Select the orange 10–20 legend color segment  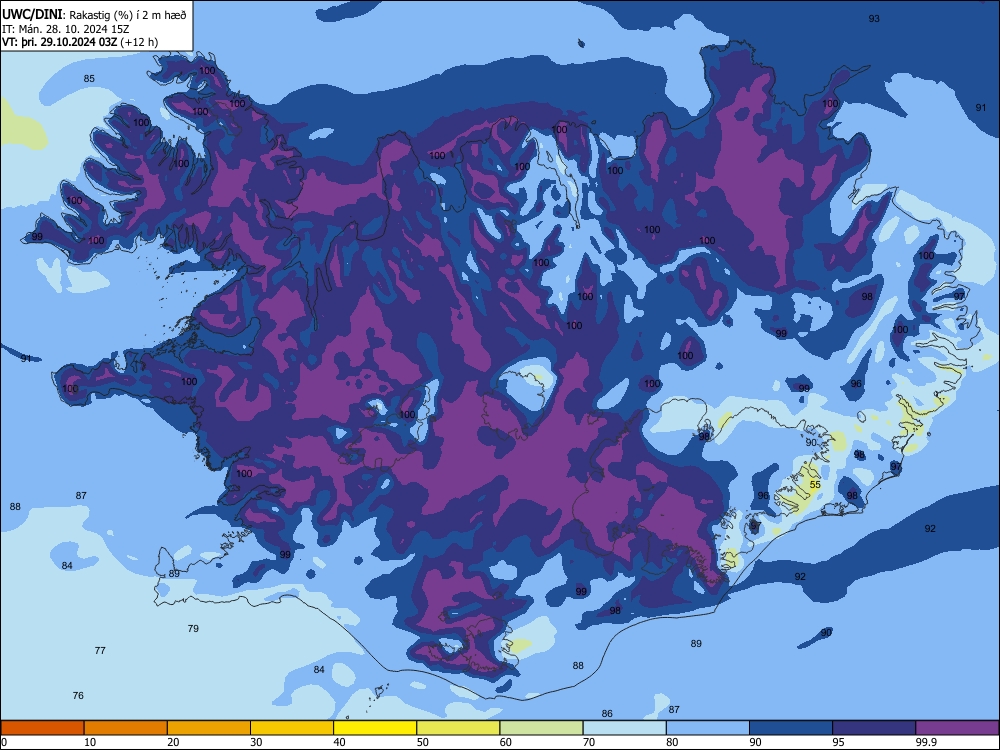click(x=126, y=728)
